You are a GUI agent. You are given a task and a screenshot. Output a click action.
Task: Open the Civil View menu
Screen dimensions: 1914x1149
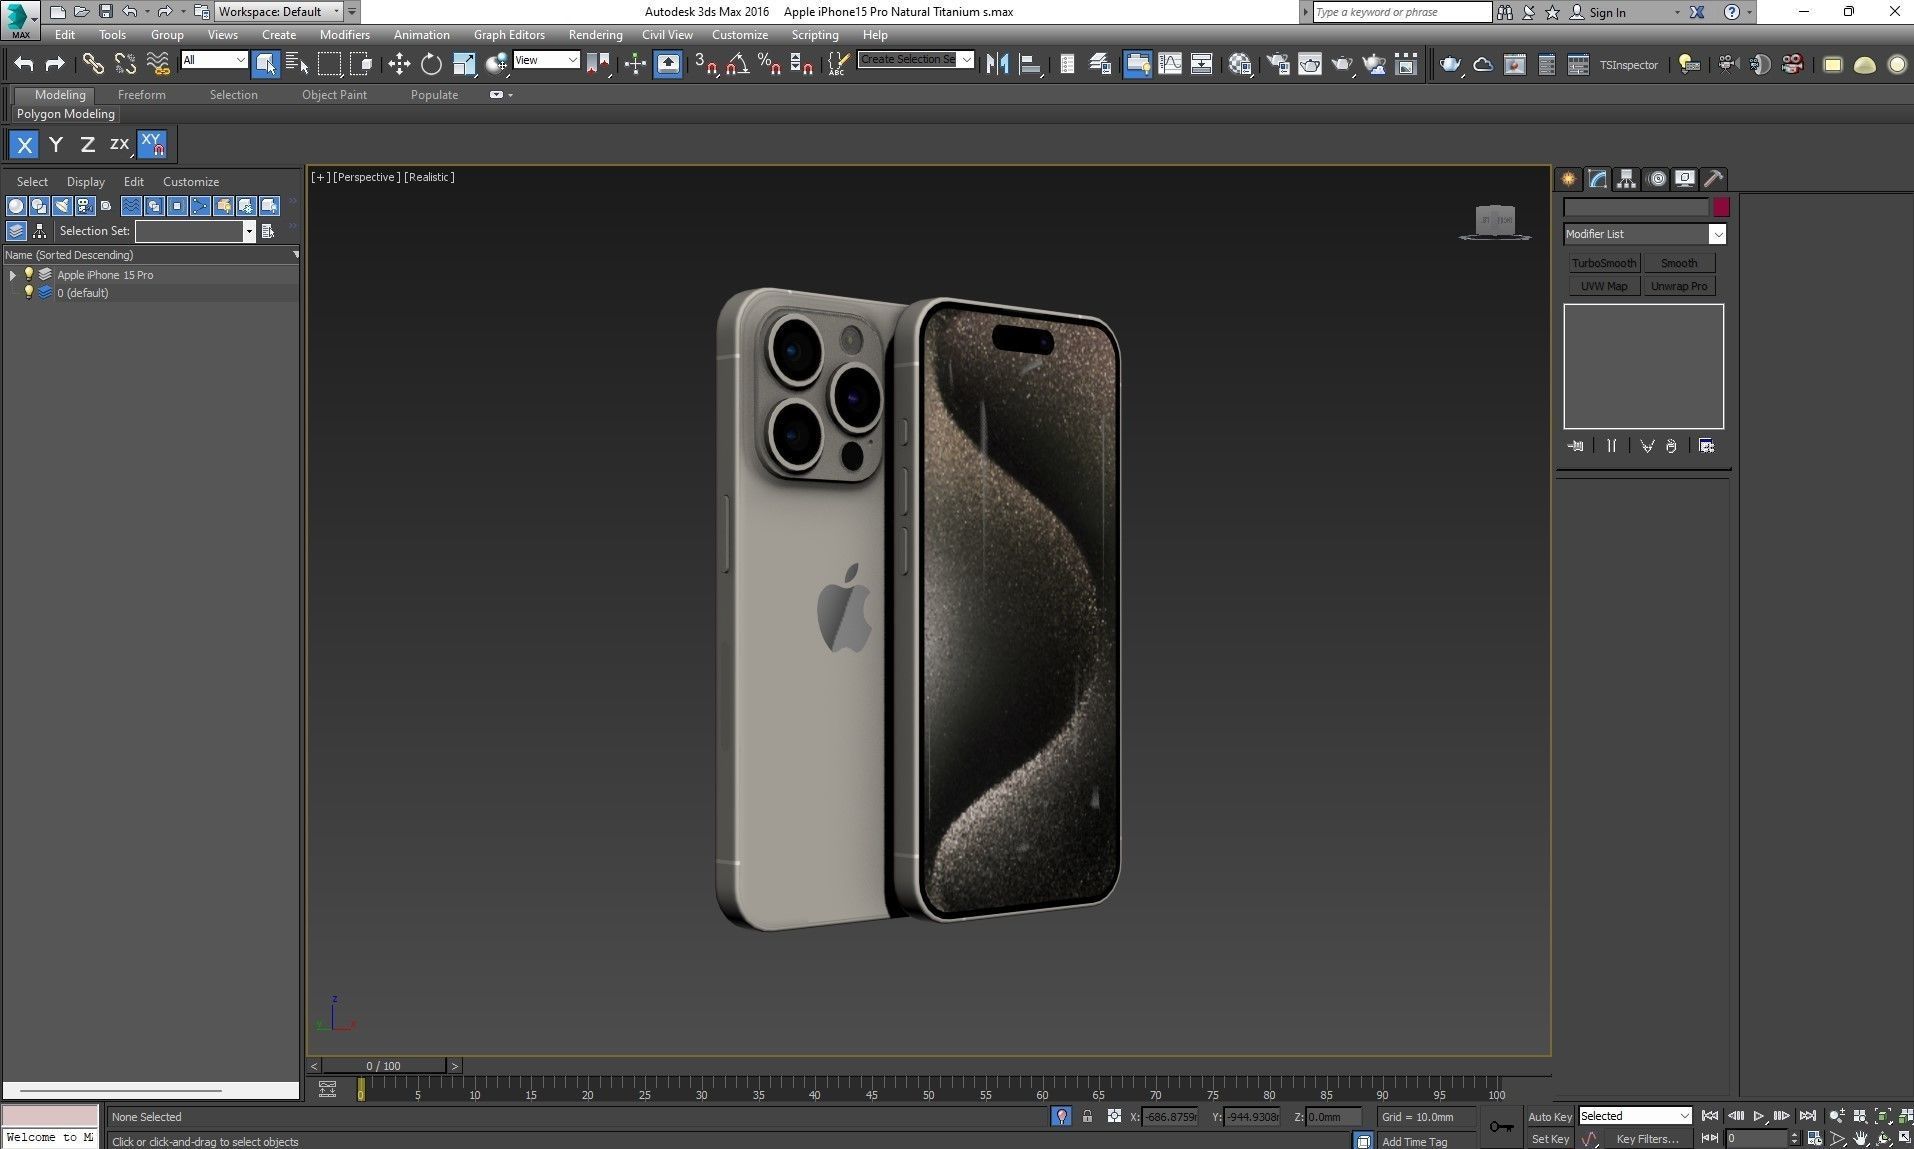point(667,34)
